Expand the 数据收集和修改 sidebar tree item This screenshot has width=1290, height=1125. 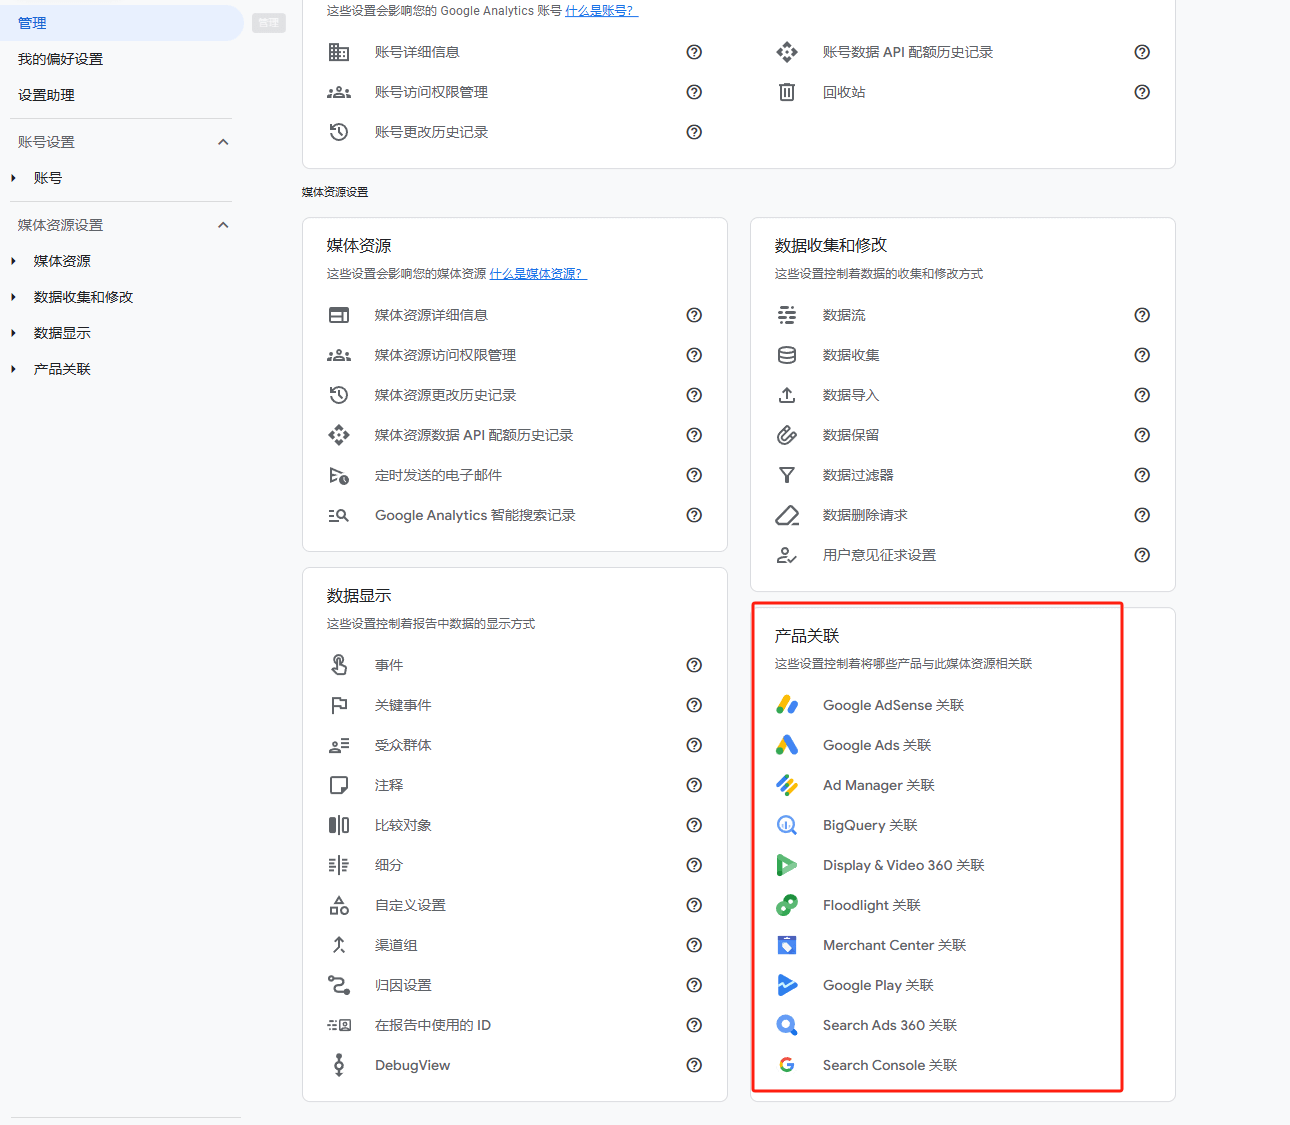point(13,297)
